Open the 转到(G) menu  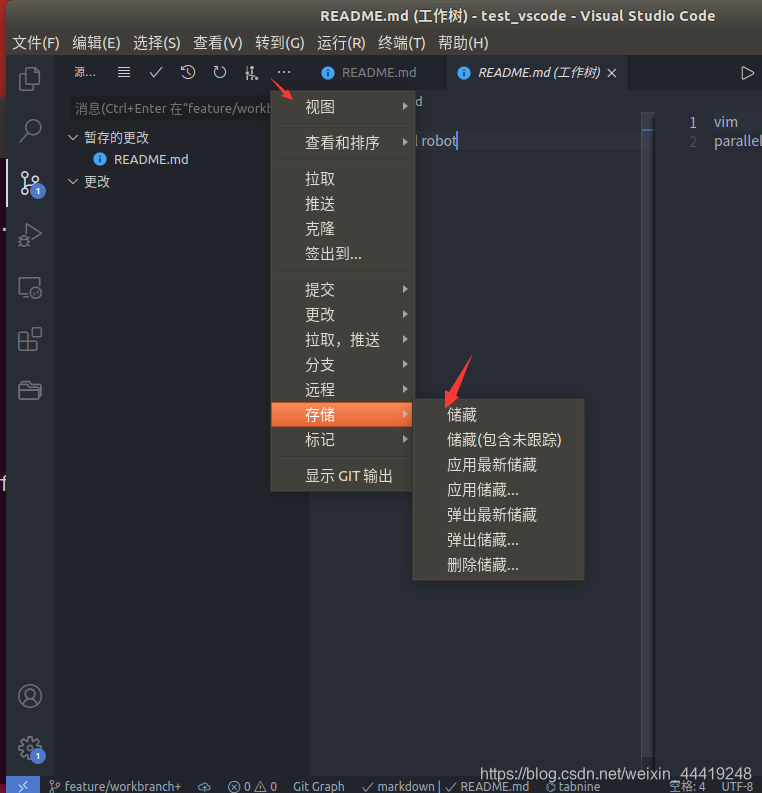280,43
